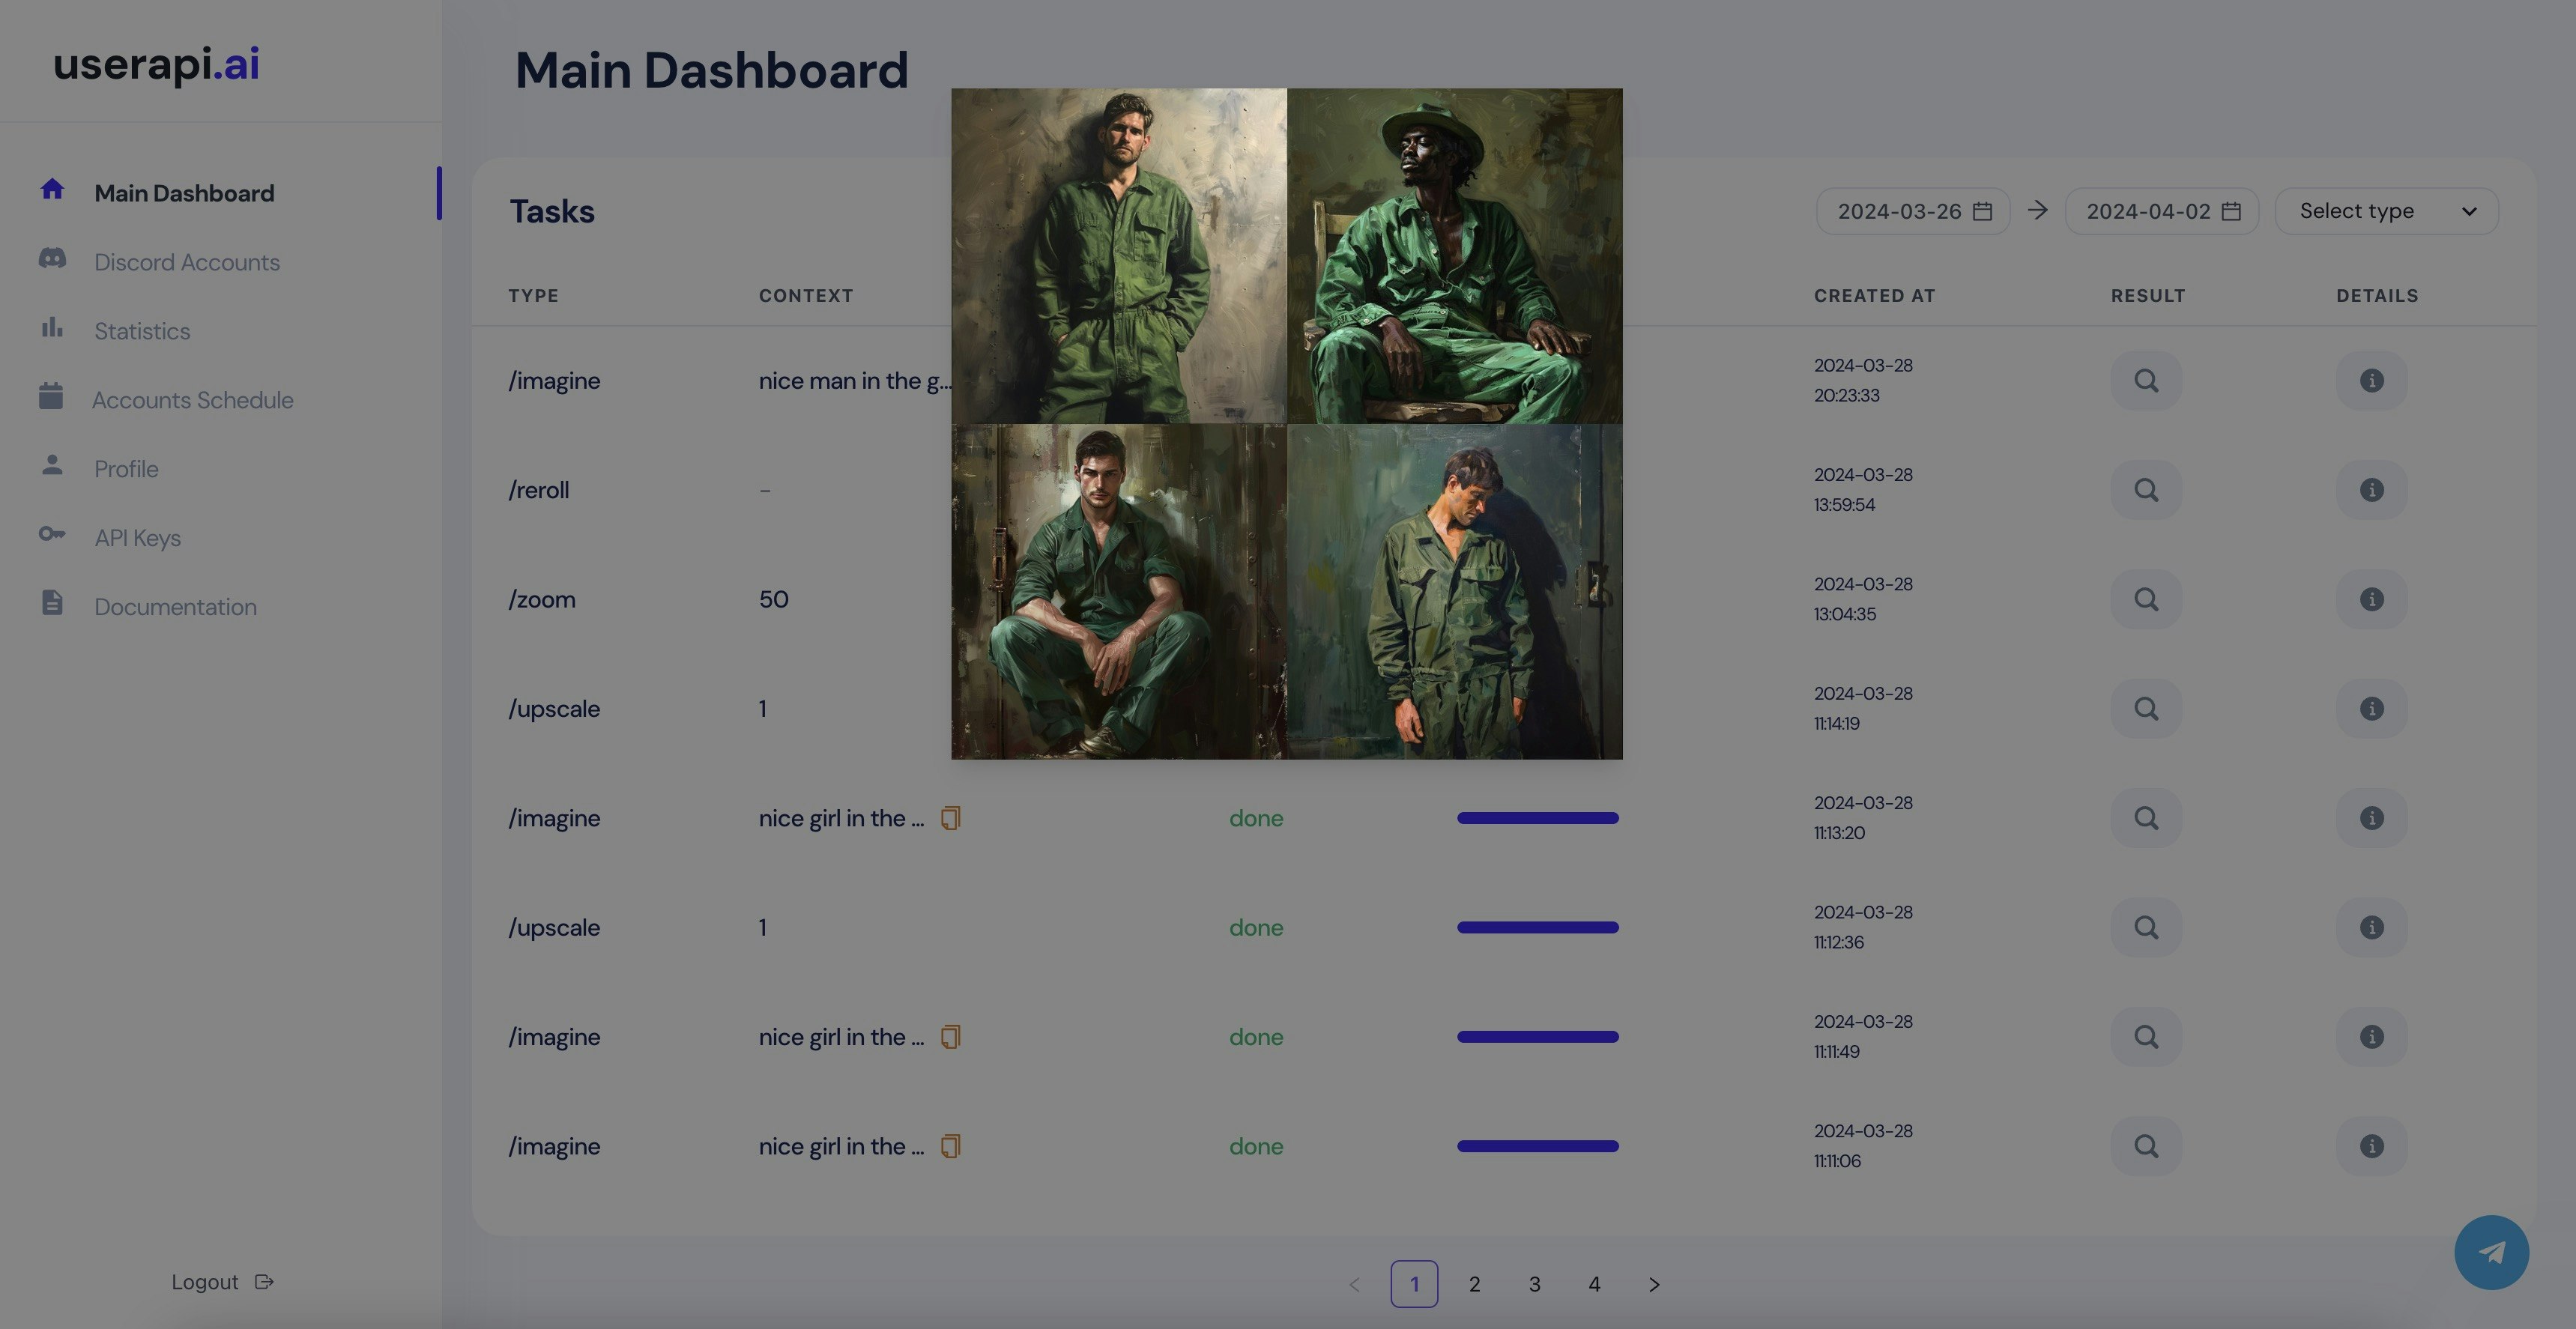Open Documentation from sidebar

click(x=175, y=607)
